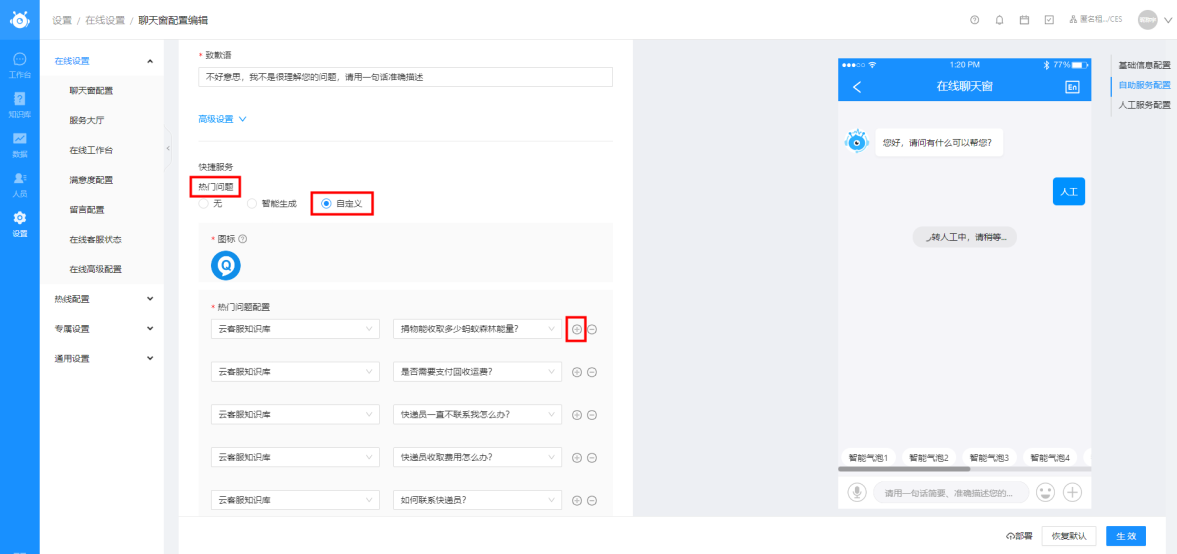Click the microphone icon in chat preview
The height and width of the screenshot is (554, 1177).
(x=856, y=492)
